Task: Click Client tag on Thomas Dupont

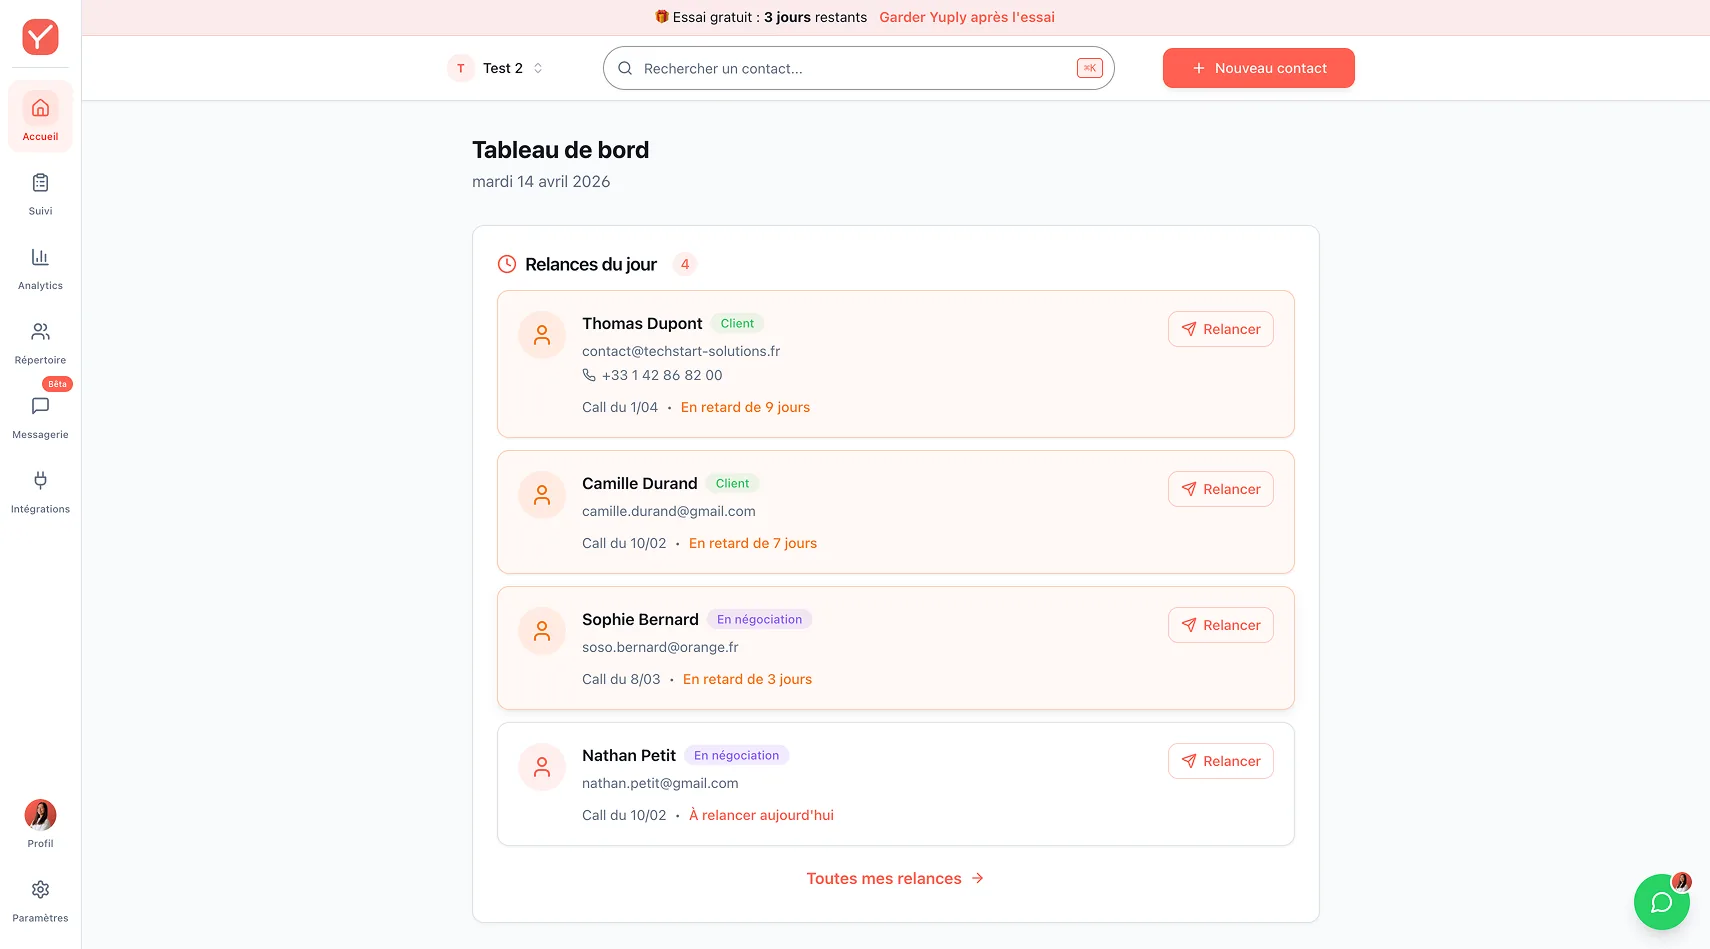Action: [737, 323]
